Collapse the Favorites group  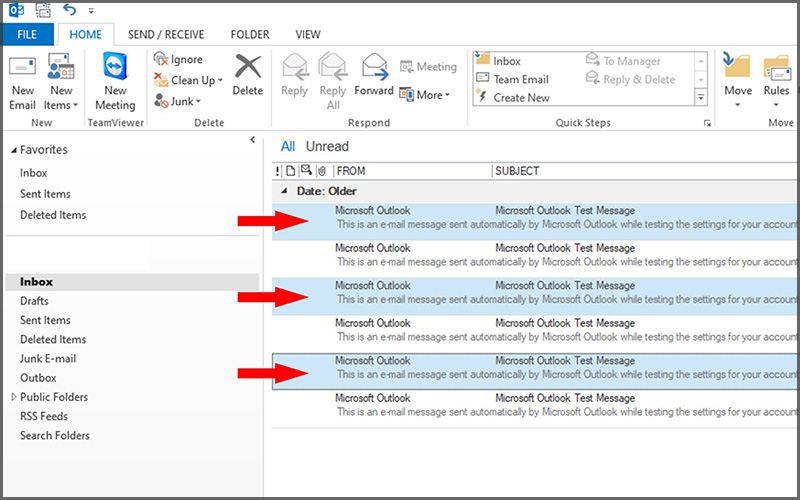click(14, 150)
